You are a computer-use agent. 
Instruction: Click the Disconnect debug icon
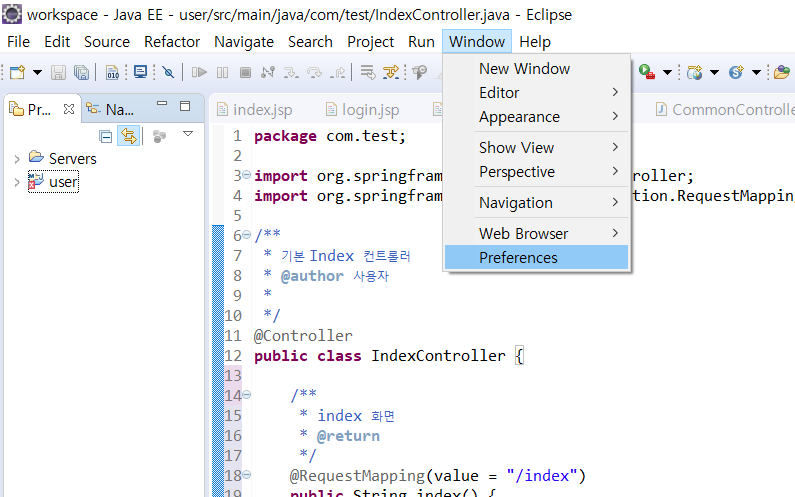tap(268, 73)
